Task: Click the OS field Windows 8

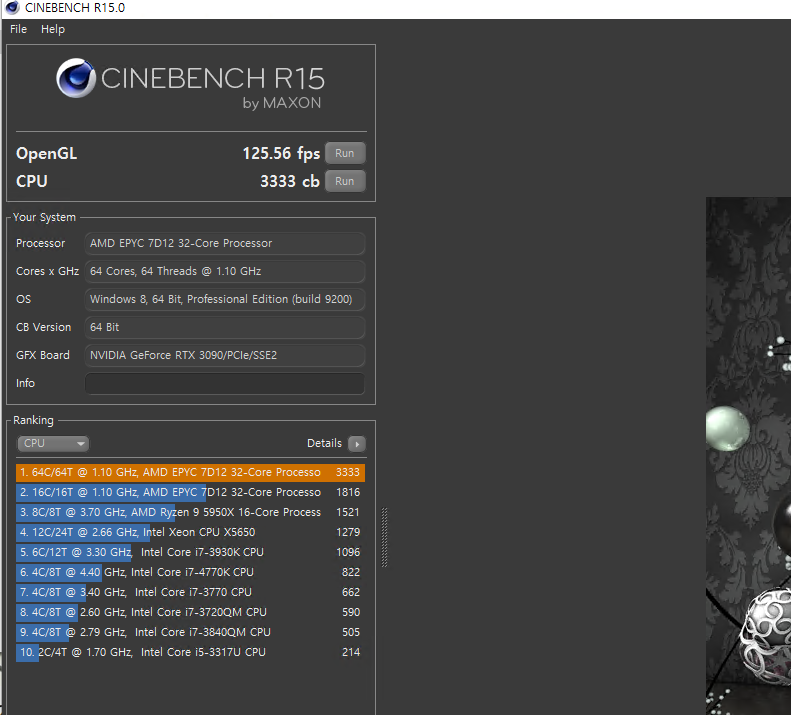Action: [x=224, y=299]
